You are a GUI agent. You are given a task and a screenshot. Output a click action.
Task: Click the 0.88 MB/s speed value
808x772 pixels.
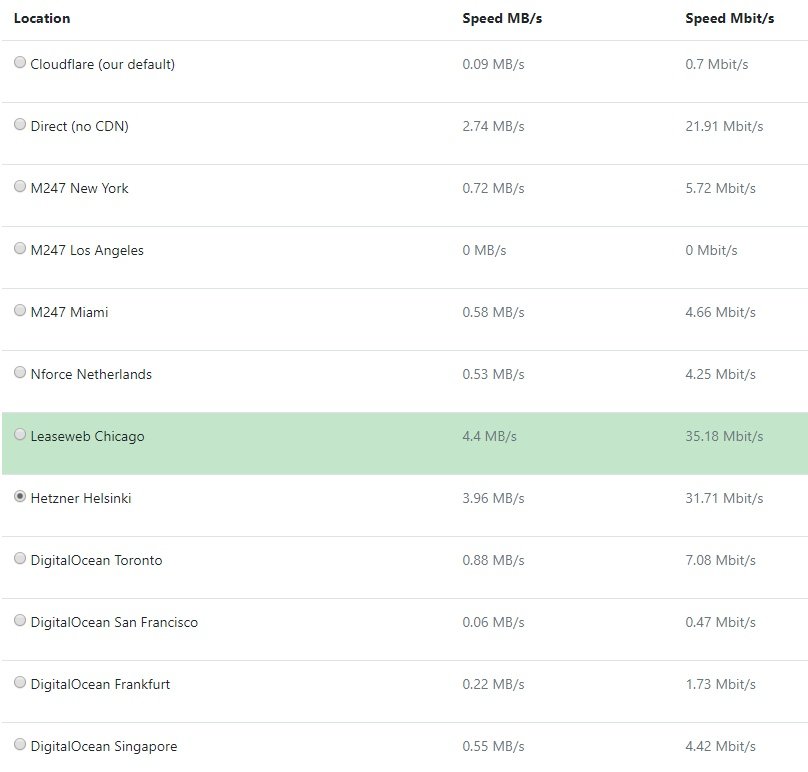pyautogui.click(x=494, y=560)
